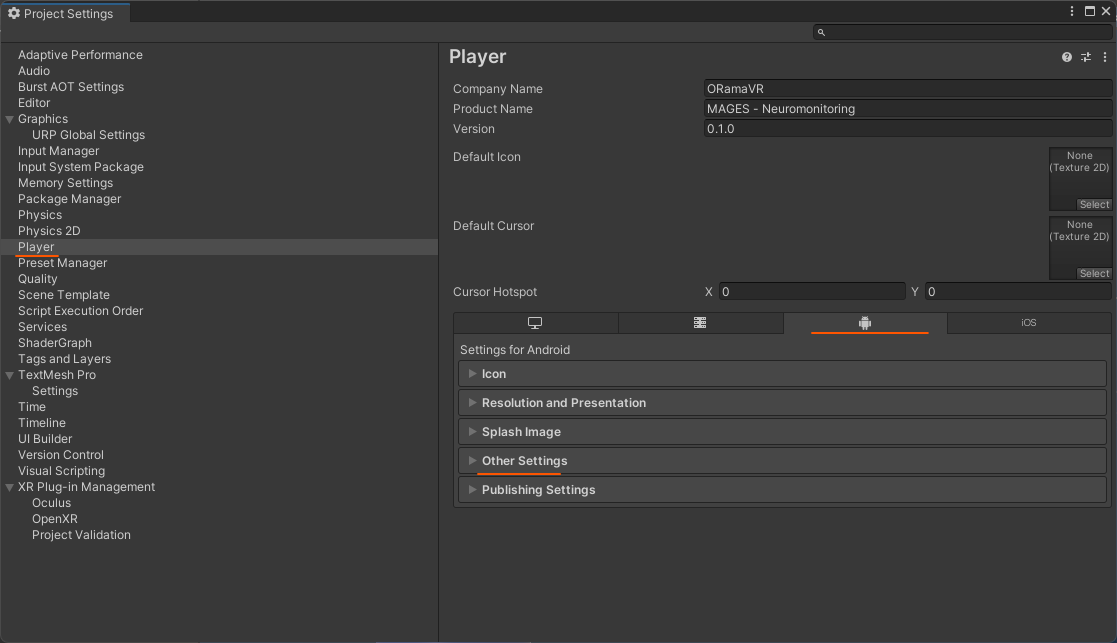Open Burst AOT Settings
Screen dimensions: 1117x643
click(x=71, y=87)
